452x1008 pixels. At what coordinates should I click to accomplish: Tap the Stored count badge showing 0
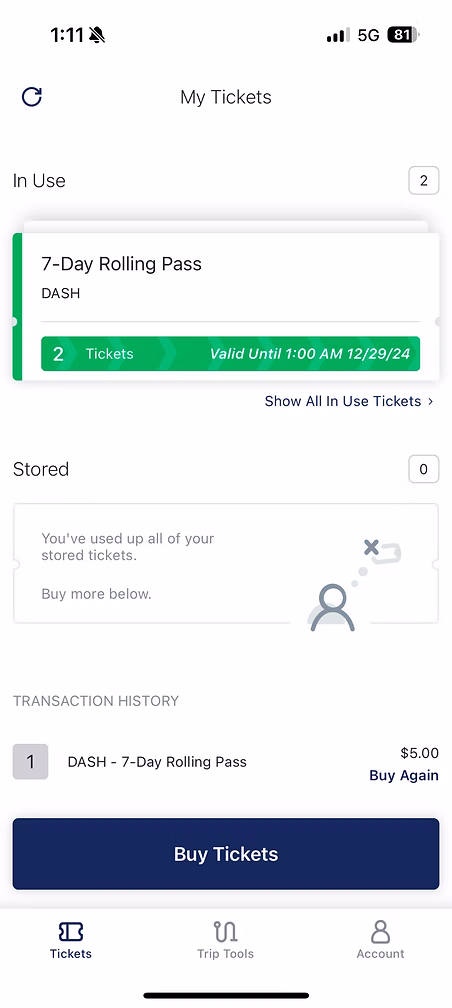click(424, 469)
